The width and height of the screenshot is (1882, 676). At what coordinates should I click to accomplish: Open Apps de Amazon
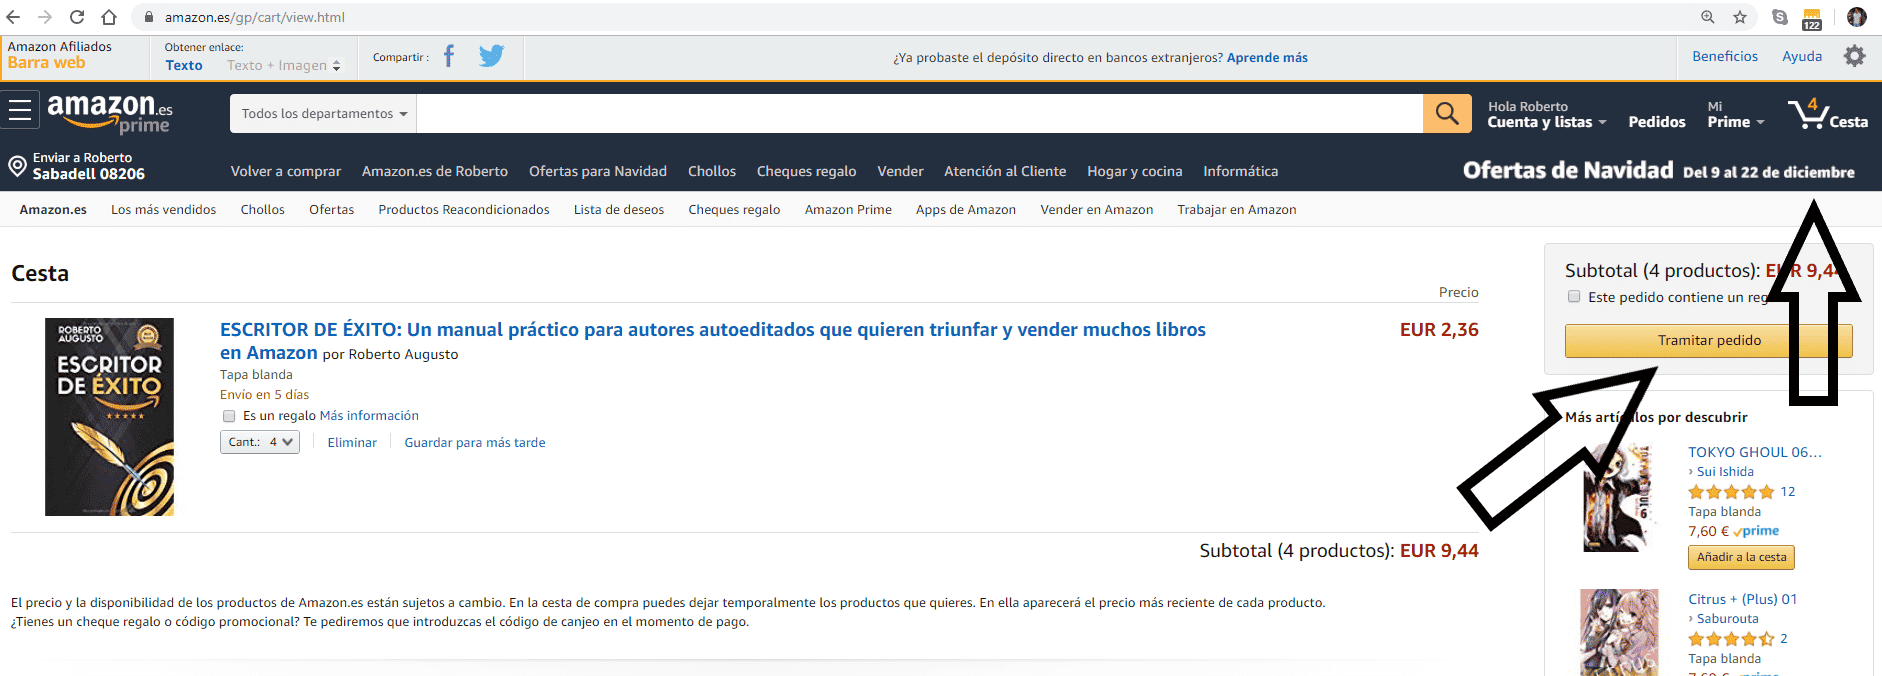tap(966, 210)
